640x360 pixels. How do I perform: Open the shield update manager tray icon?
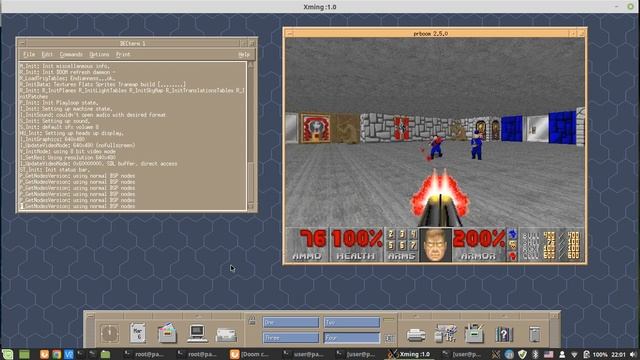[x=522, y=354]
